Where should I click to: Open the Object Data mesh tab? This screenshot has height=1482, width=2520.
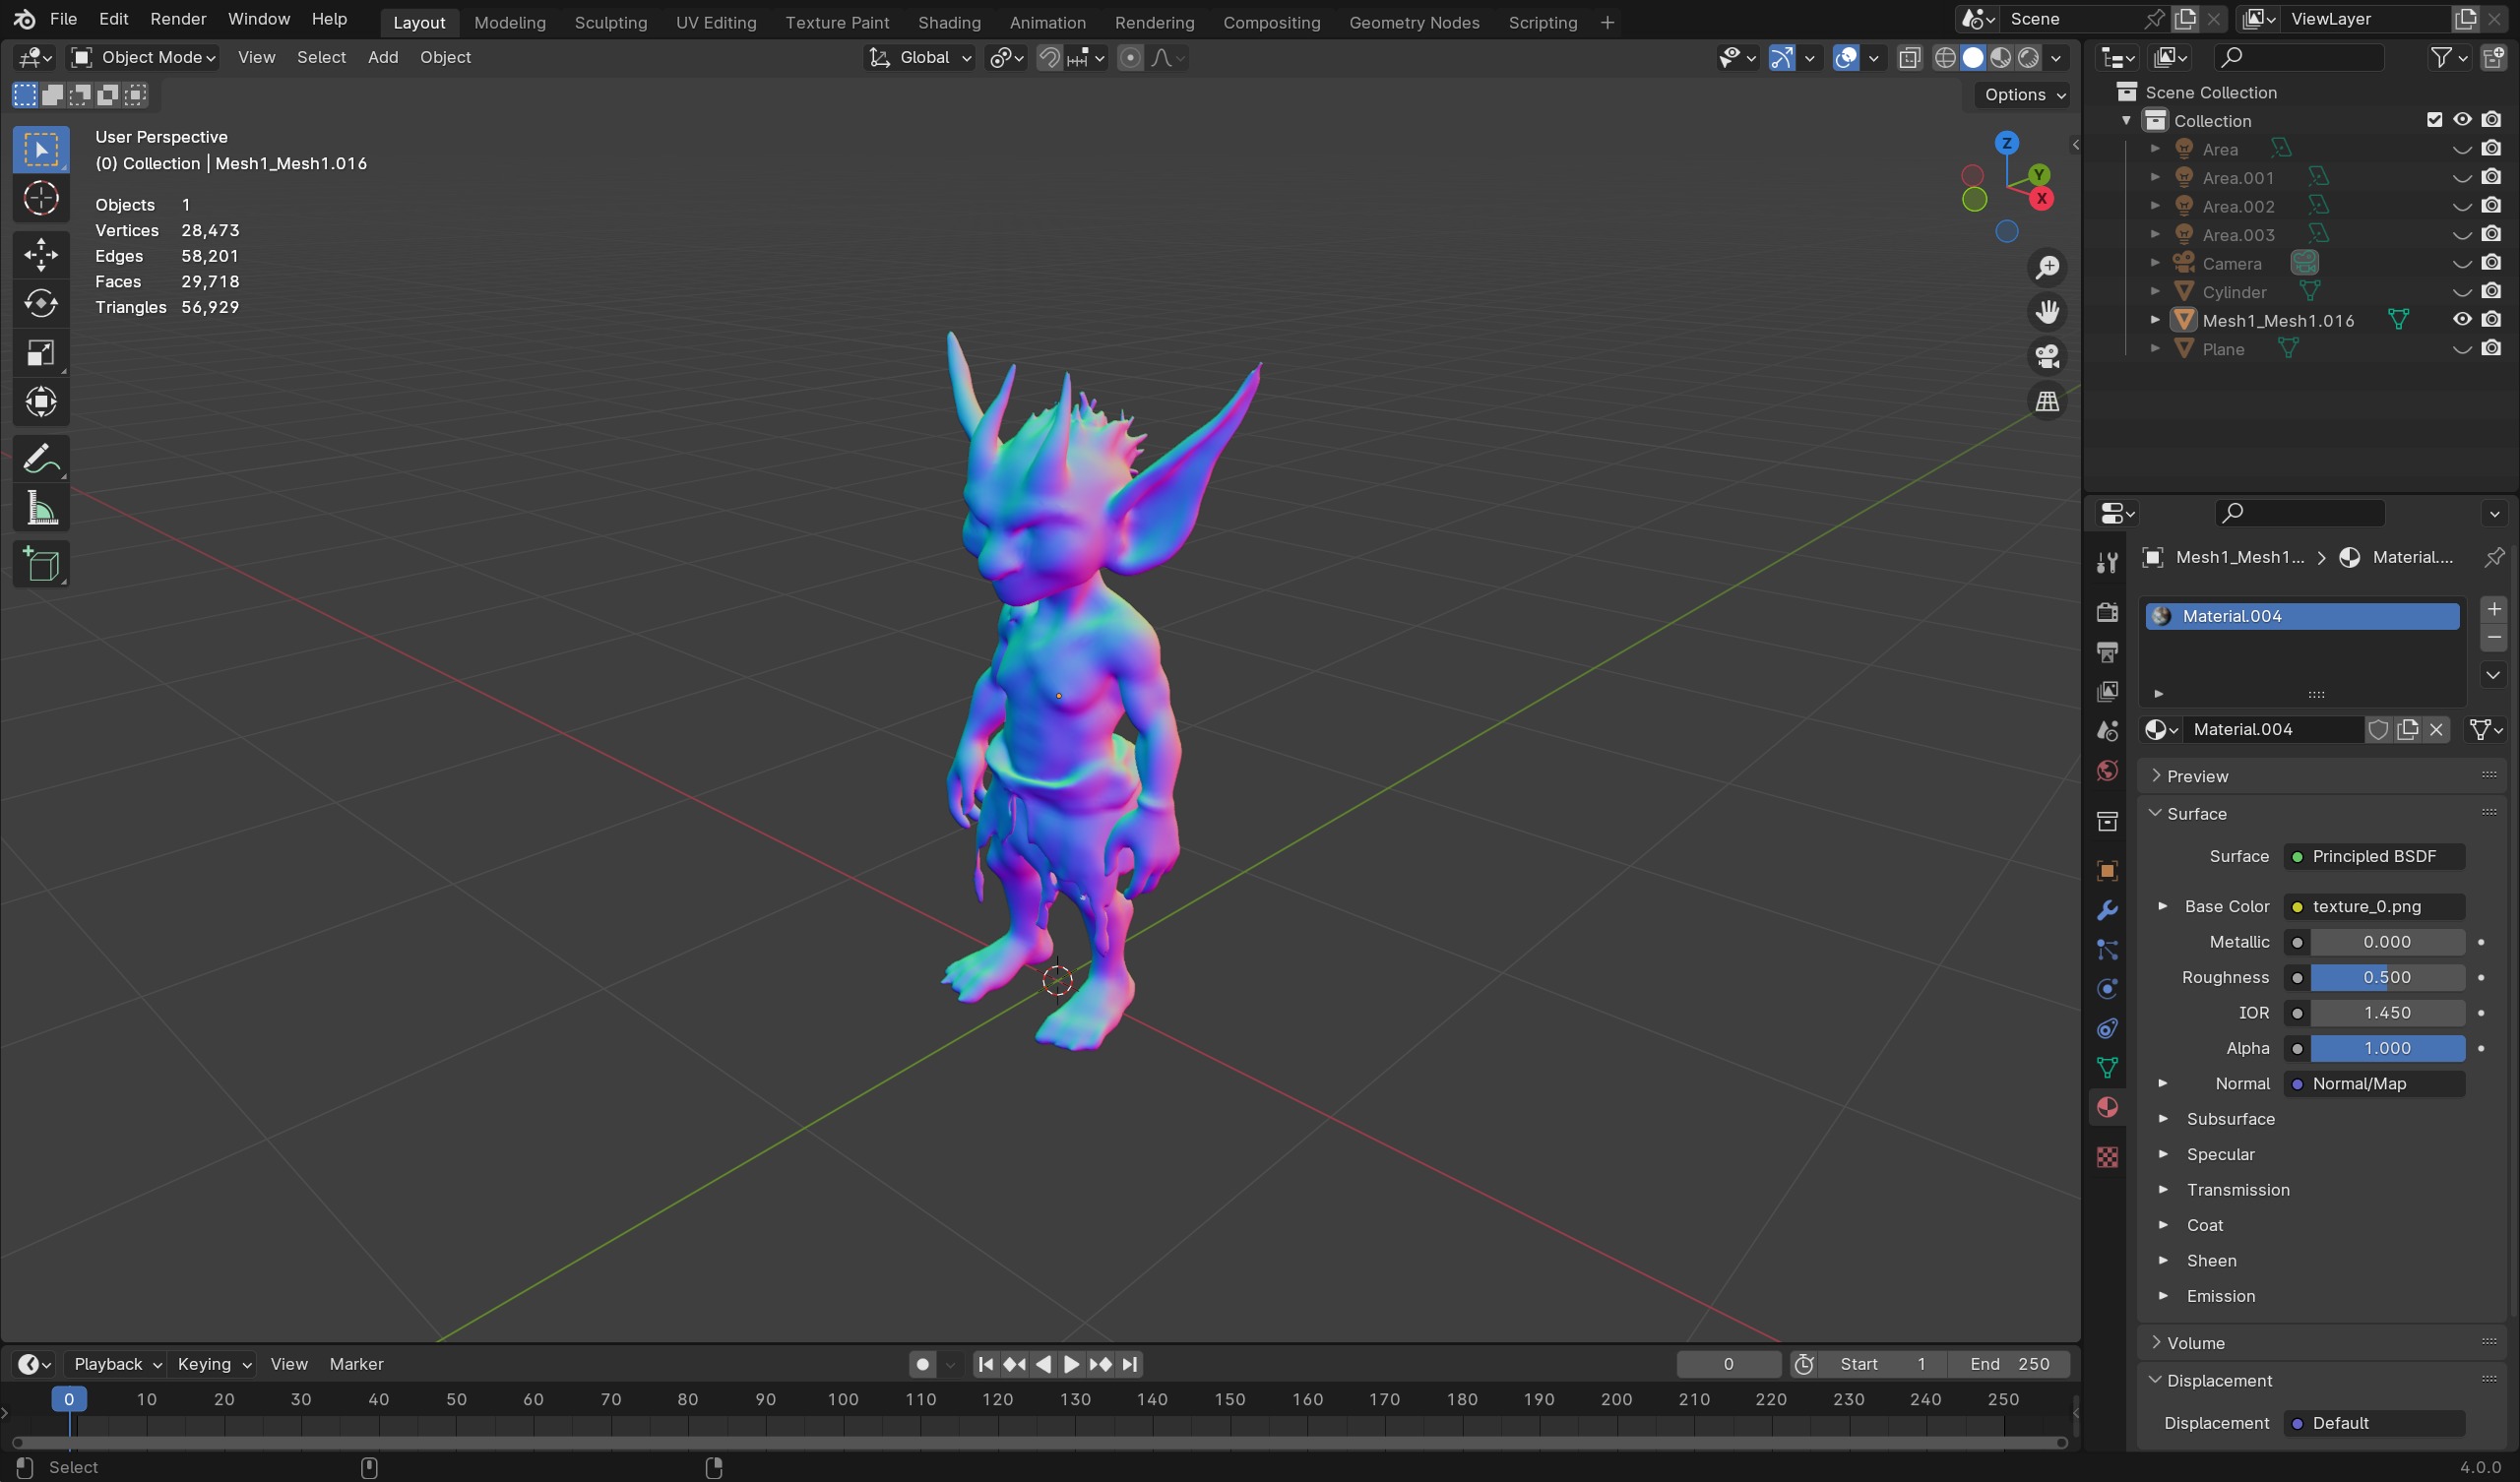[x=2107, y=1068]
